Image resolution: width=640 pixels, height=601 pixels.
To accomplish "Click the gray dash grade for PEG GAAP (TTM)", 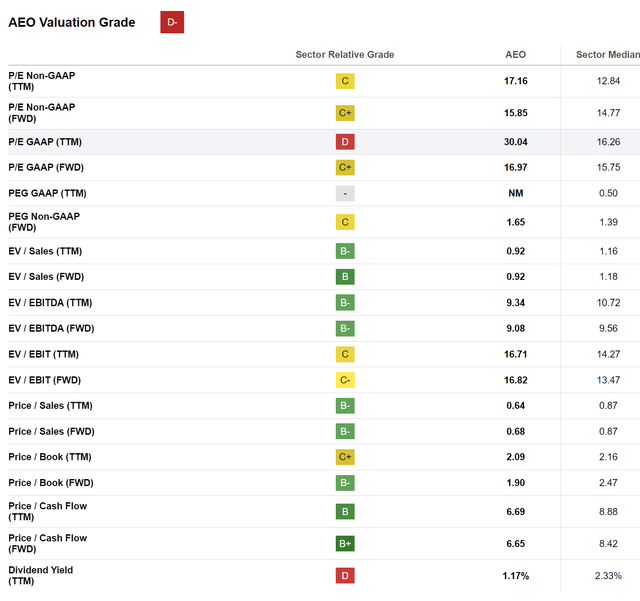I will pyautogui.click(x=345, y=193).
